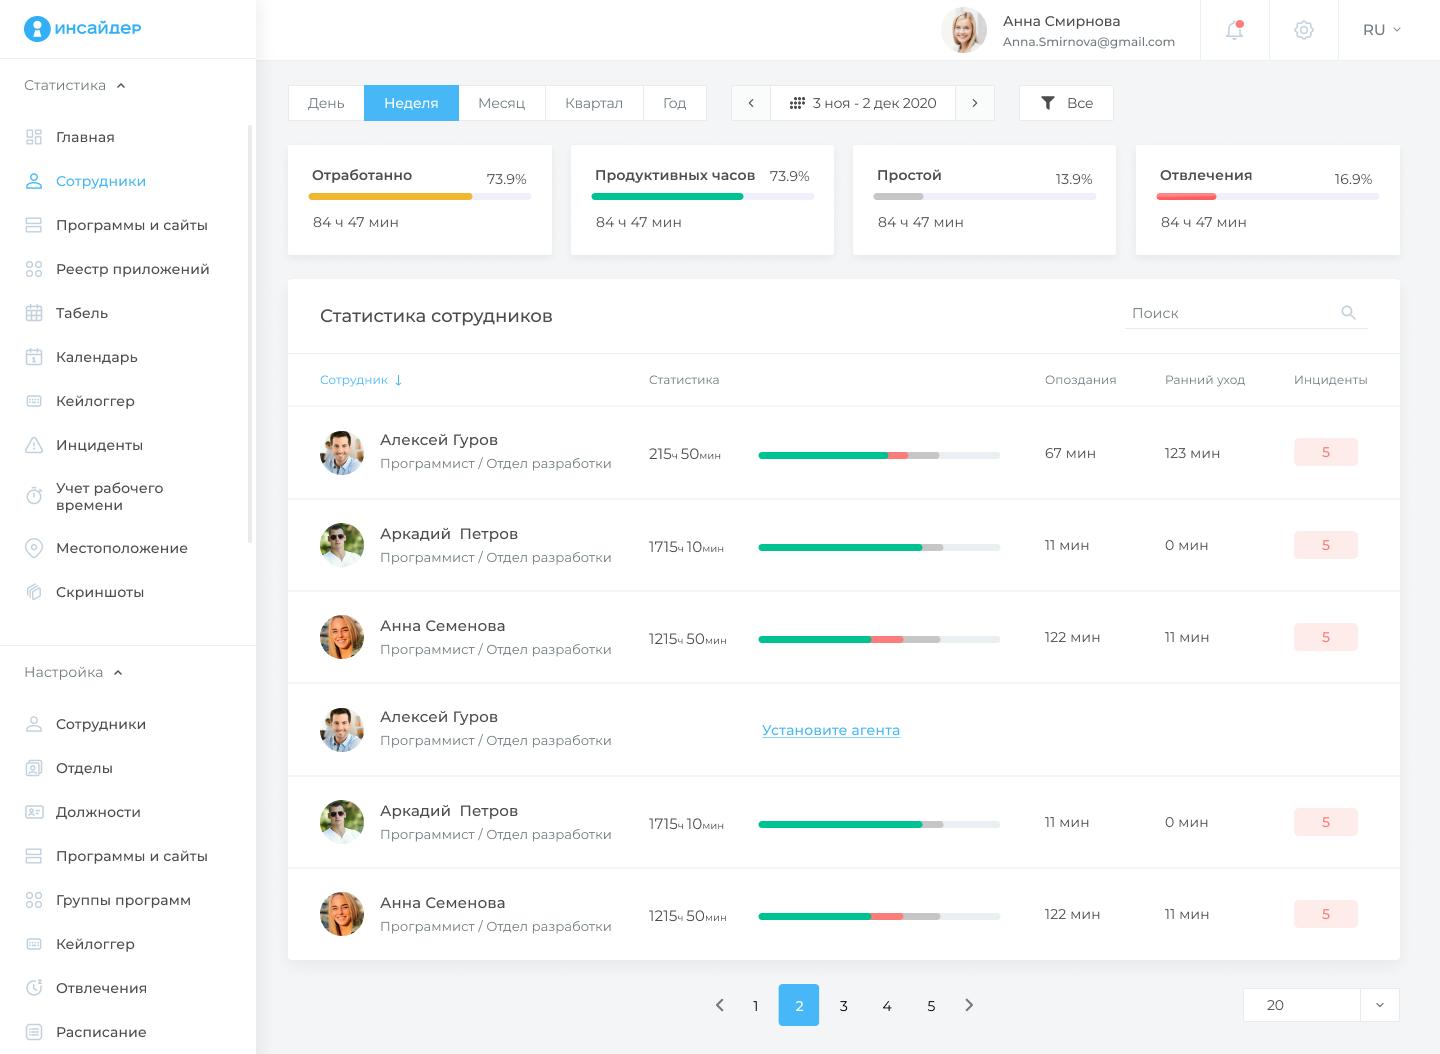The image size is (1440, 1054).
Task: Switch to the Месяц tab
Action: click(501, 103)
